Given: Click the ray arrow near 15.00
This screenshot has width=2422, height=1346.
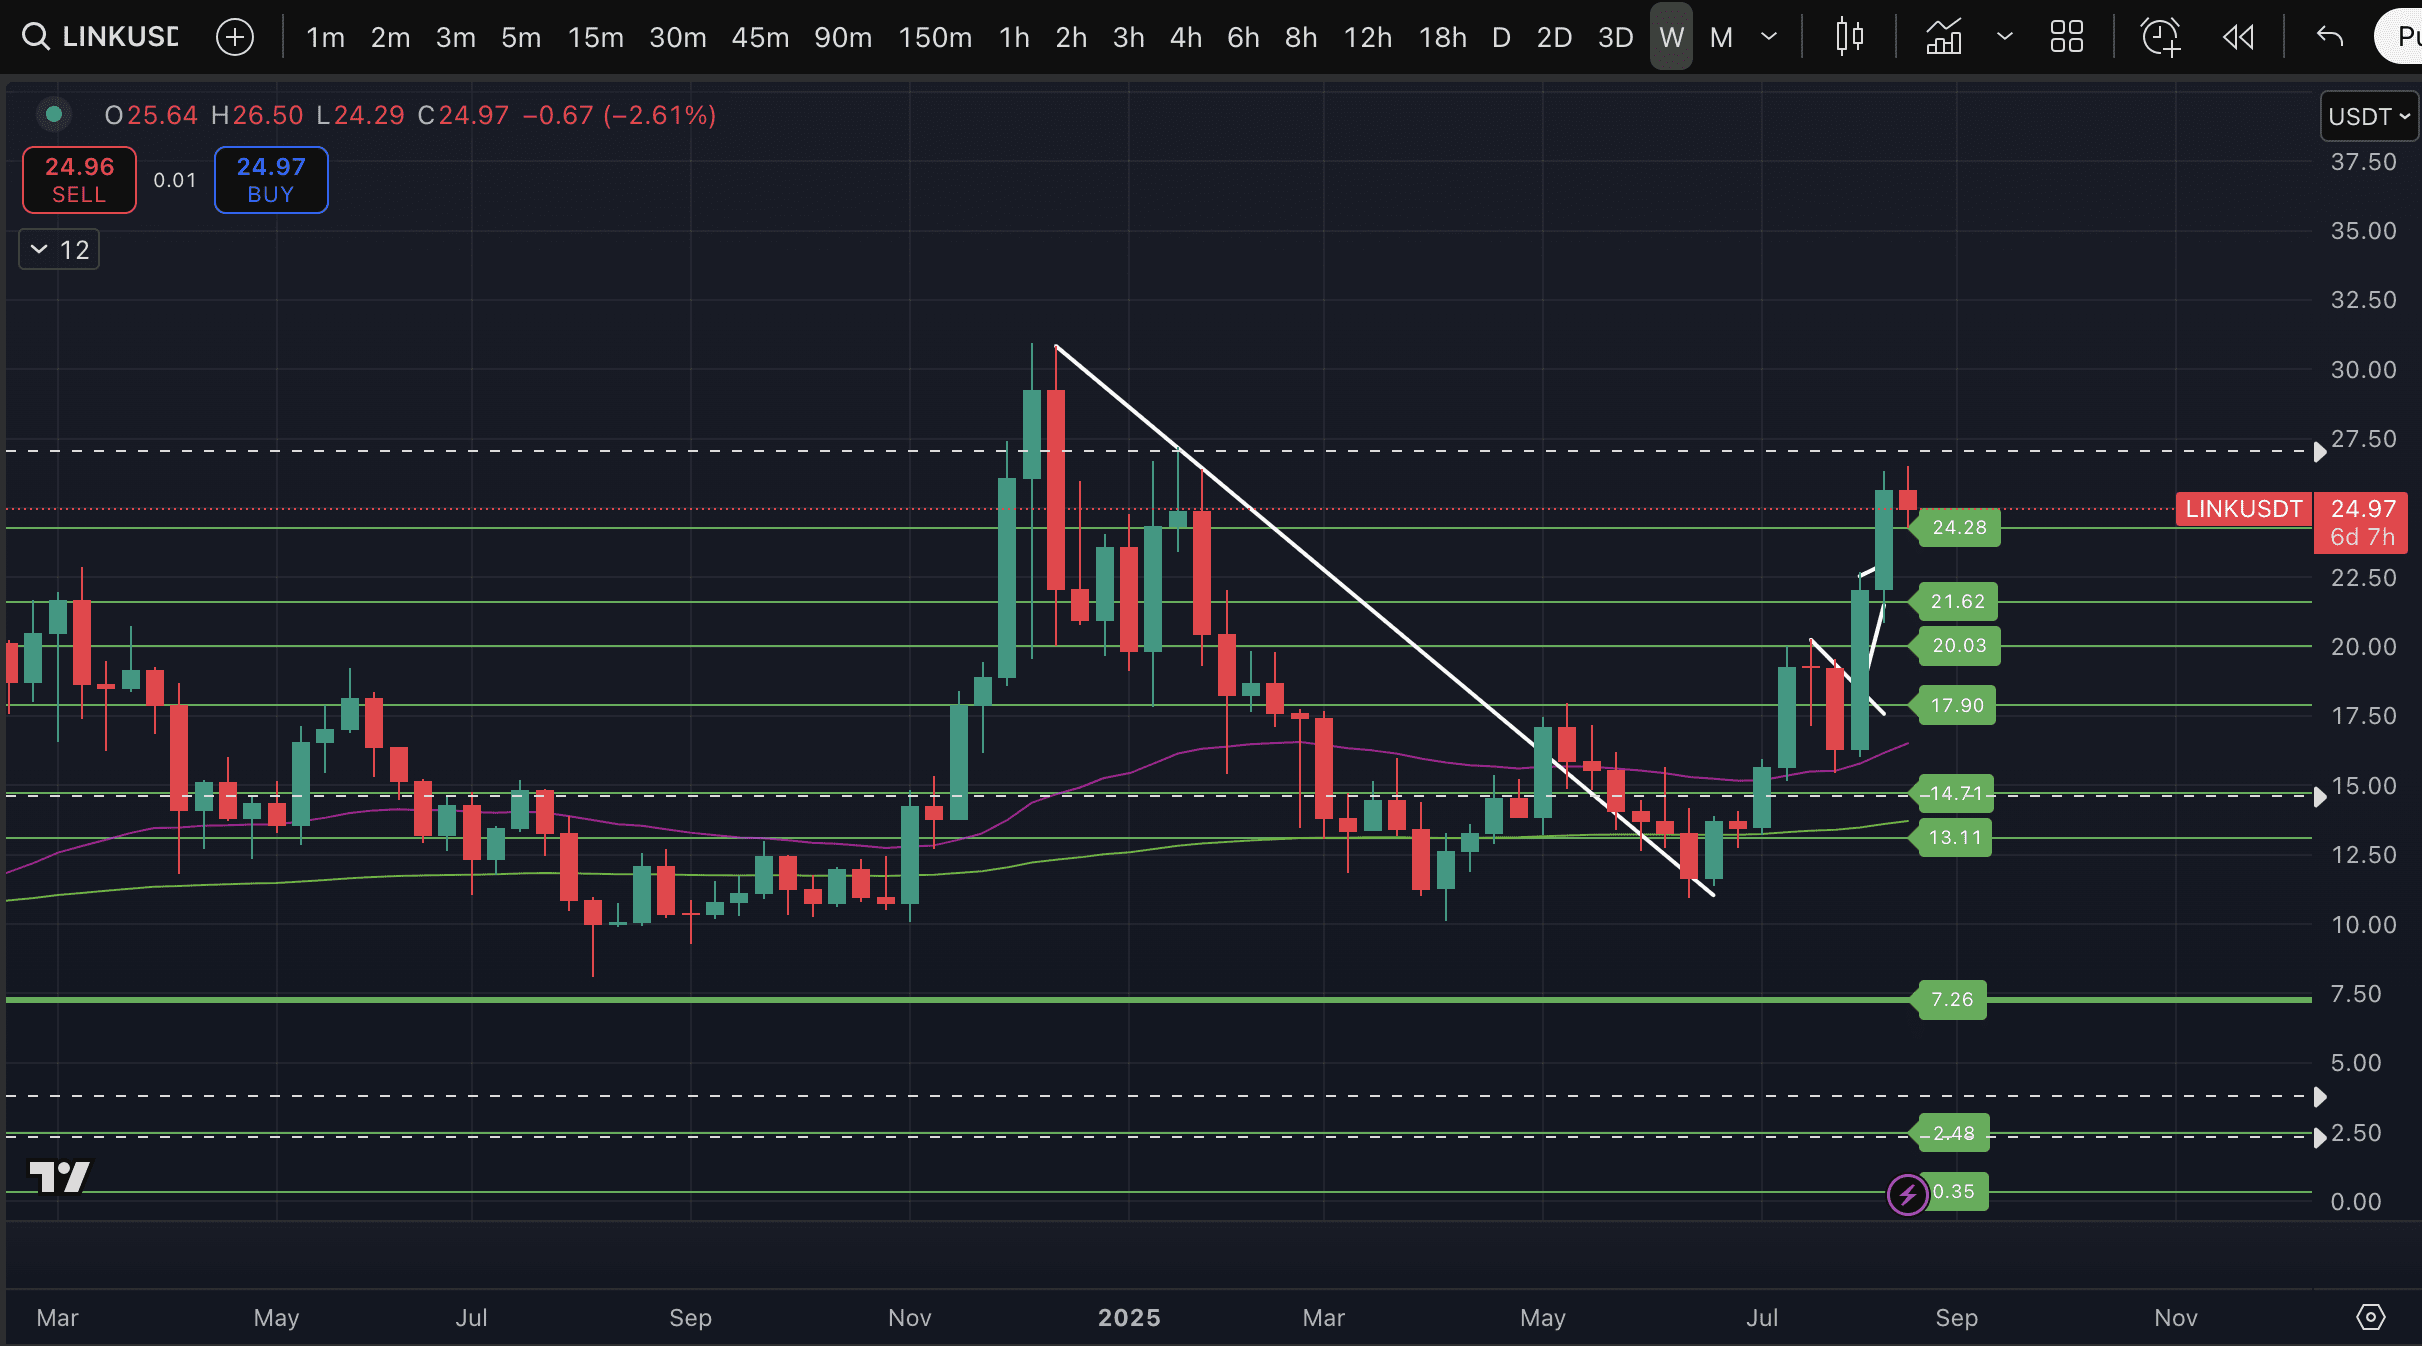Looking at the screenshot, I should 2319,796.
